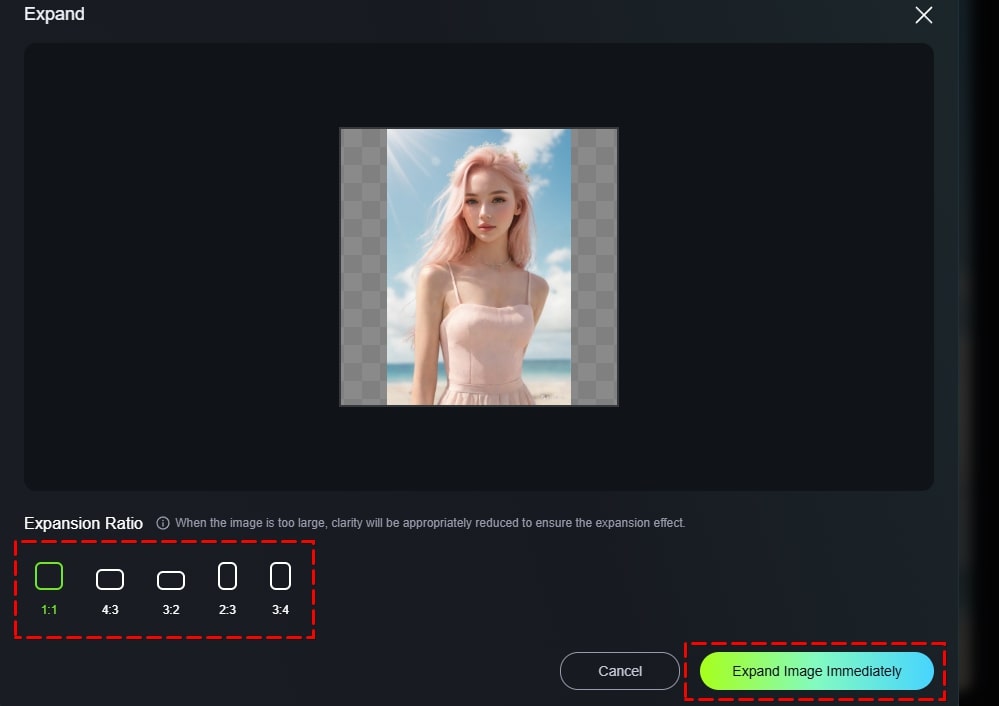Click Expand Image Immediately
Image resolution: width=999 pixels, height=706 pixels.
click(x=816, y=671)
